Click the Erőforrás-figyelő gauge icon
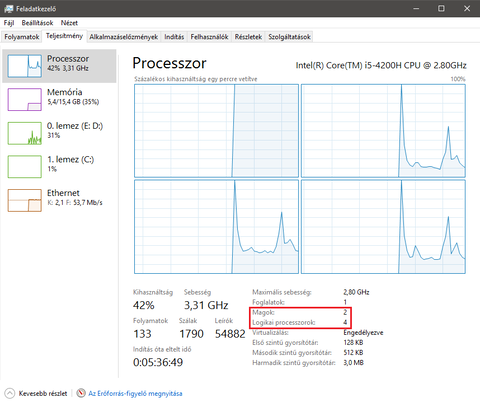The width and height of the screenshot is (480, 407). pos(81,393)
